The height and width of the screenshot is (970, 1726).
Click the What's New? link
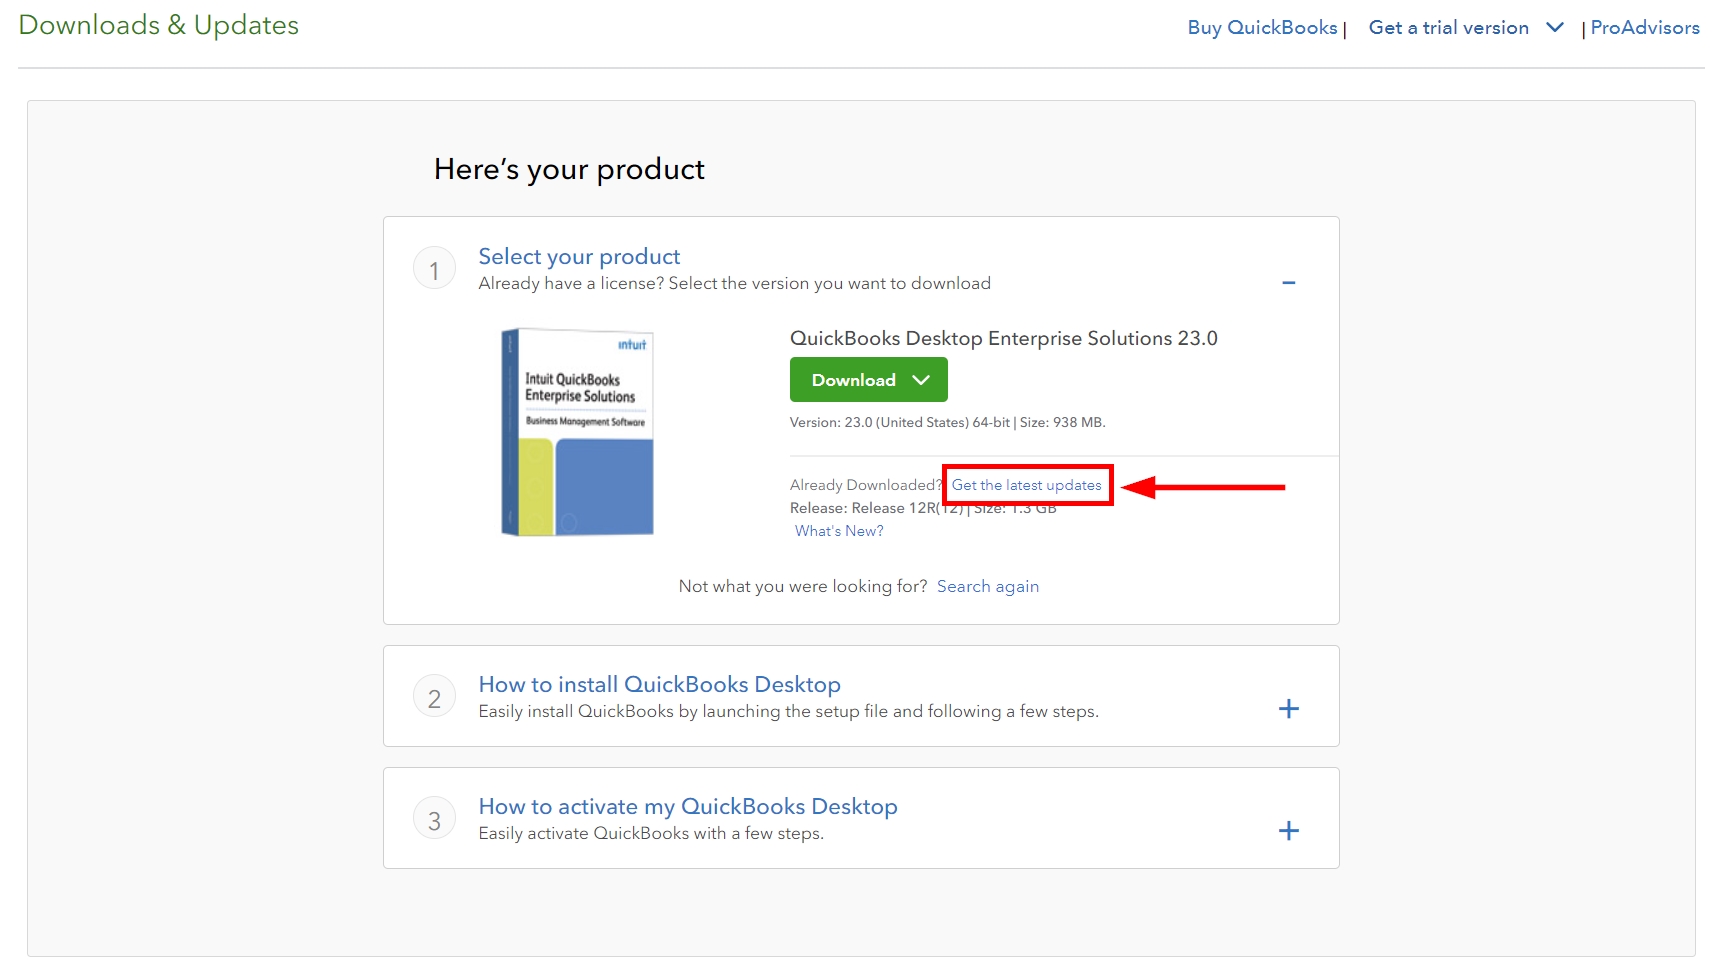tap(838, 530)
